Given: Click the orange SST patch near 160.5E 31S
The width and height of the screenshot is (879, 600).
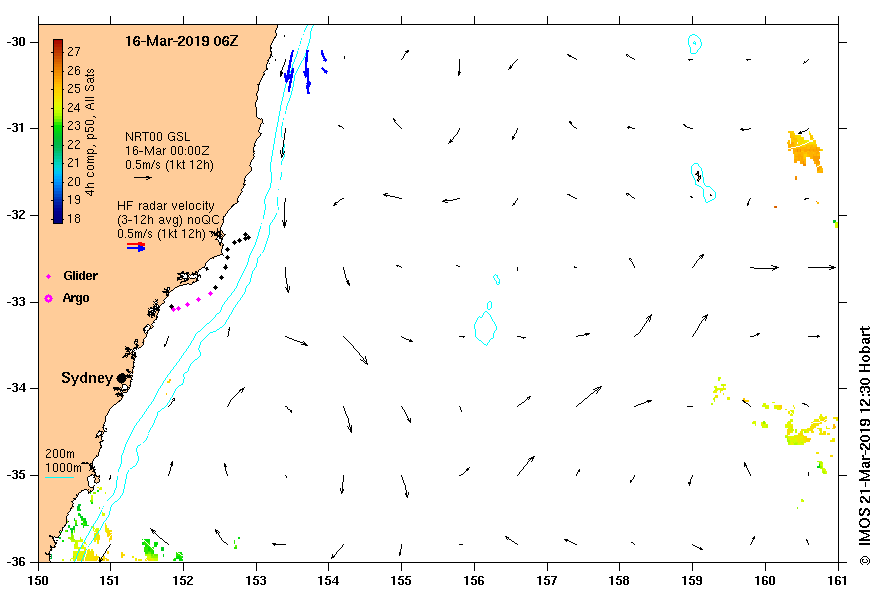Looking at the screenshot, I should pos(805,150).
